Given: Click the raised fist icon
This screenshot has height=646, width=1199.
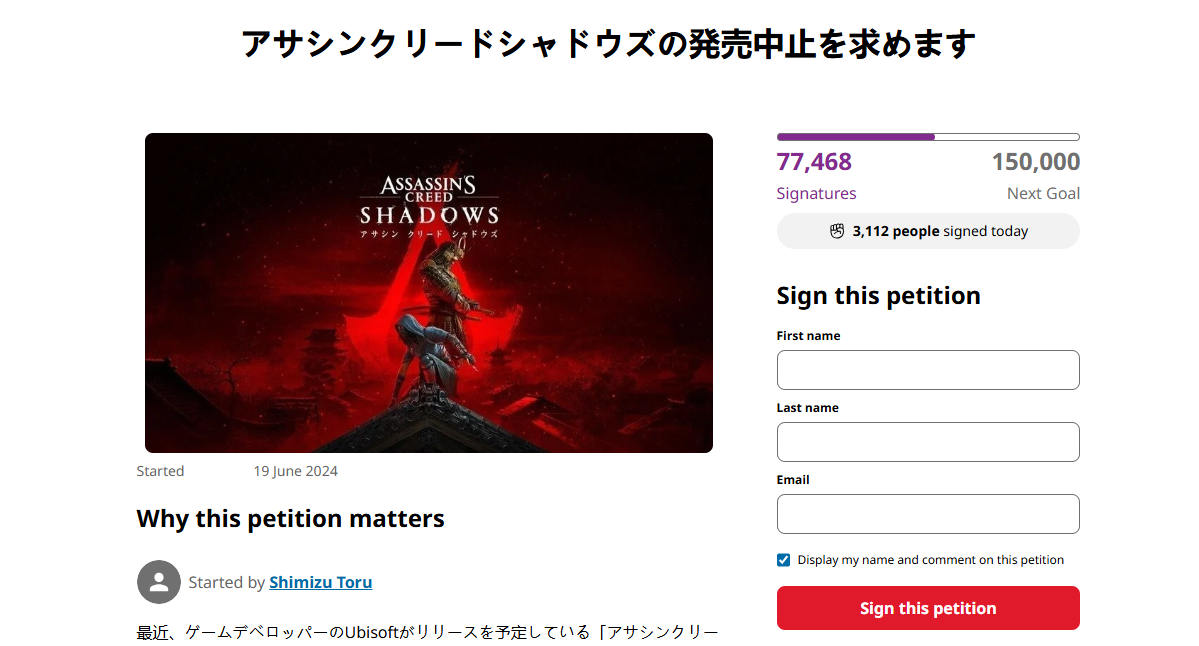Looking at the screenshot, I should tap(838, 231).
